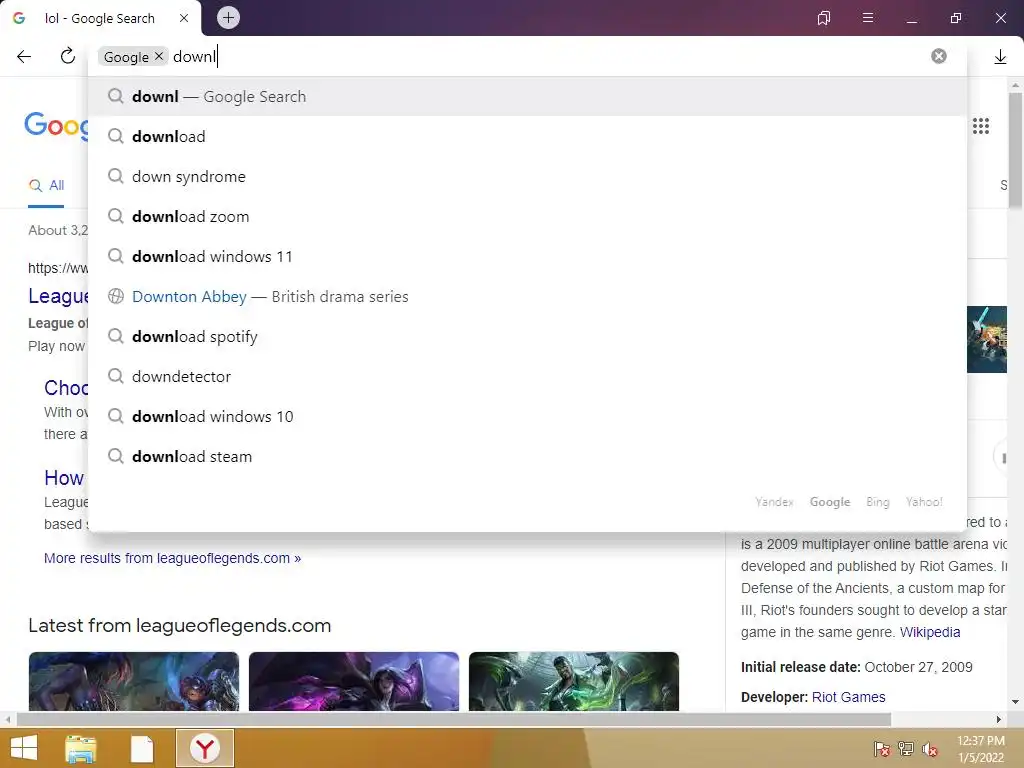This screenshot has height=768, width=1024.
Task: Choose the 'download zoom' suggestion
Action: point(528,216)
